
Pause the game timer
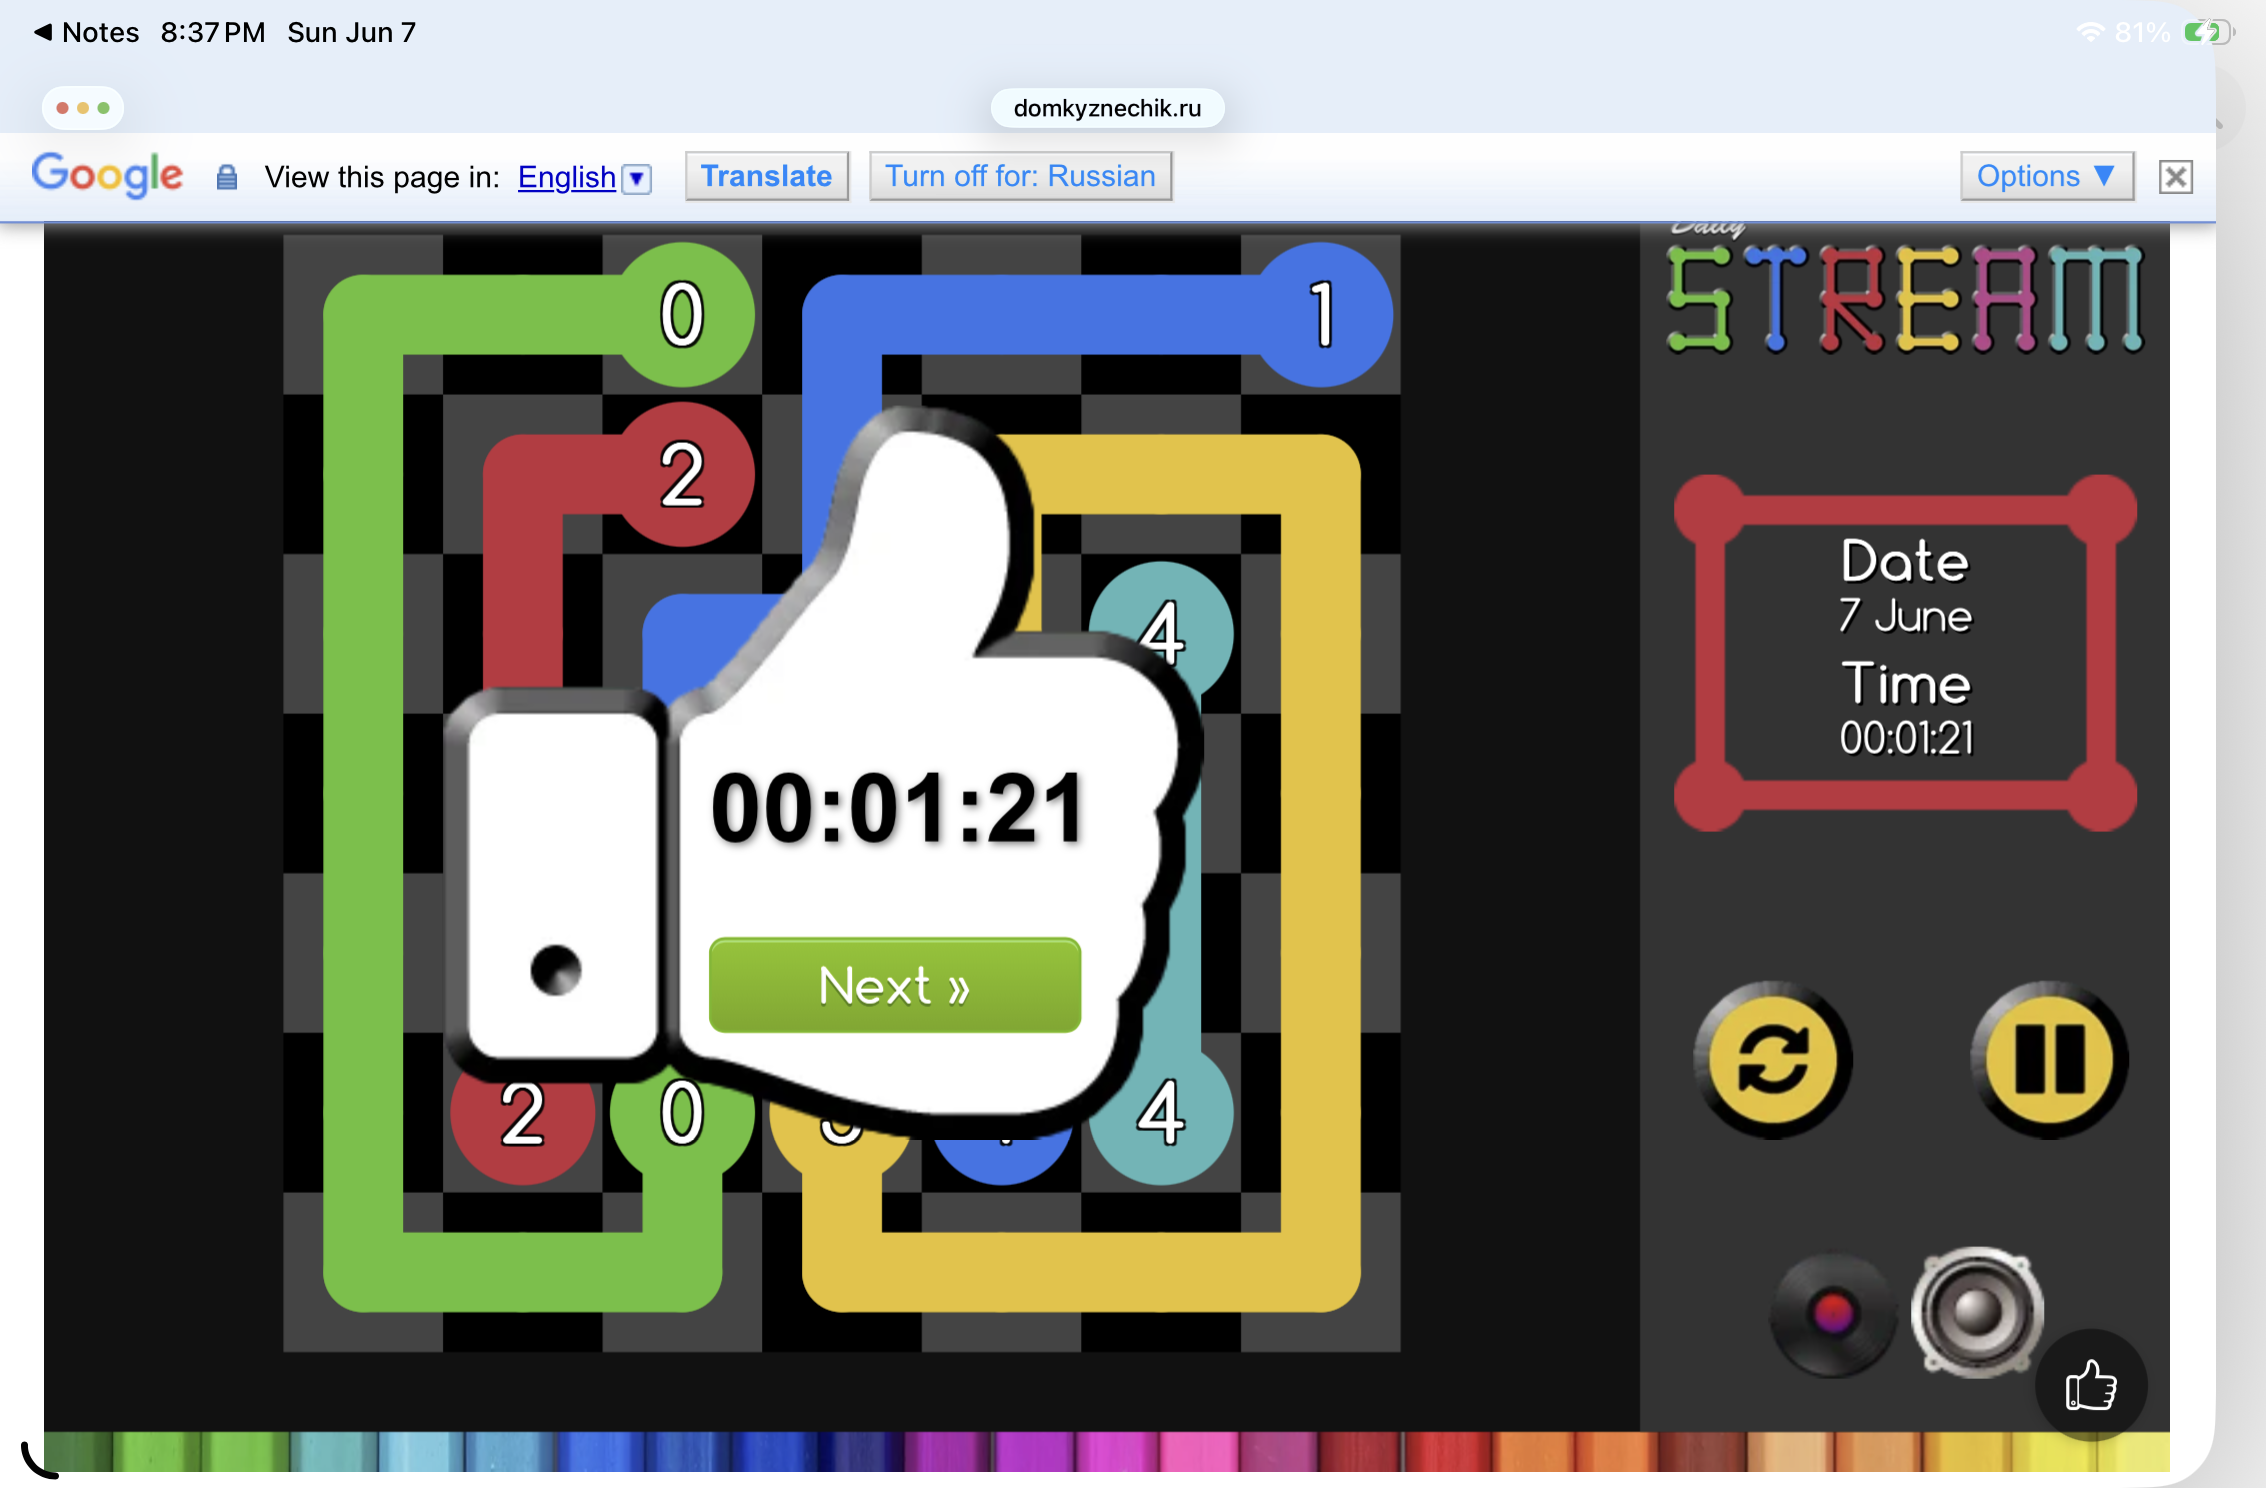pyautogui.click(x=2050, y=1060)
